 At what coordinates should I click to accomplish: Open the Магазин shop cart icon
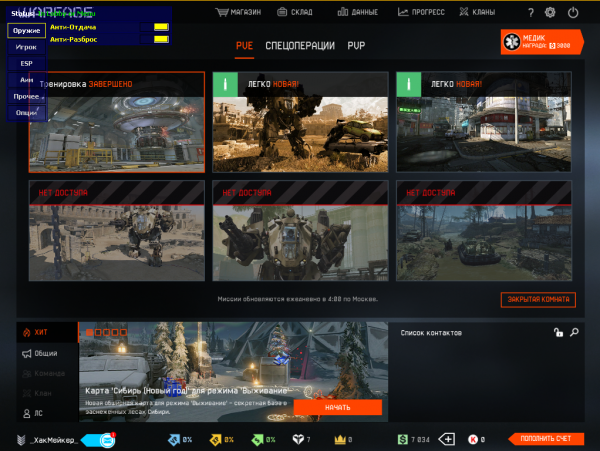(x=222, y=12)
